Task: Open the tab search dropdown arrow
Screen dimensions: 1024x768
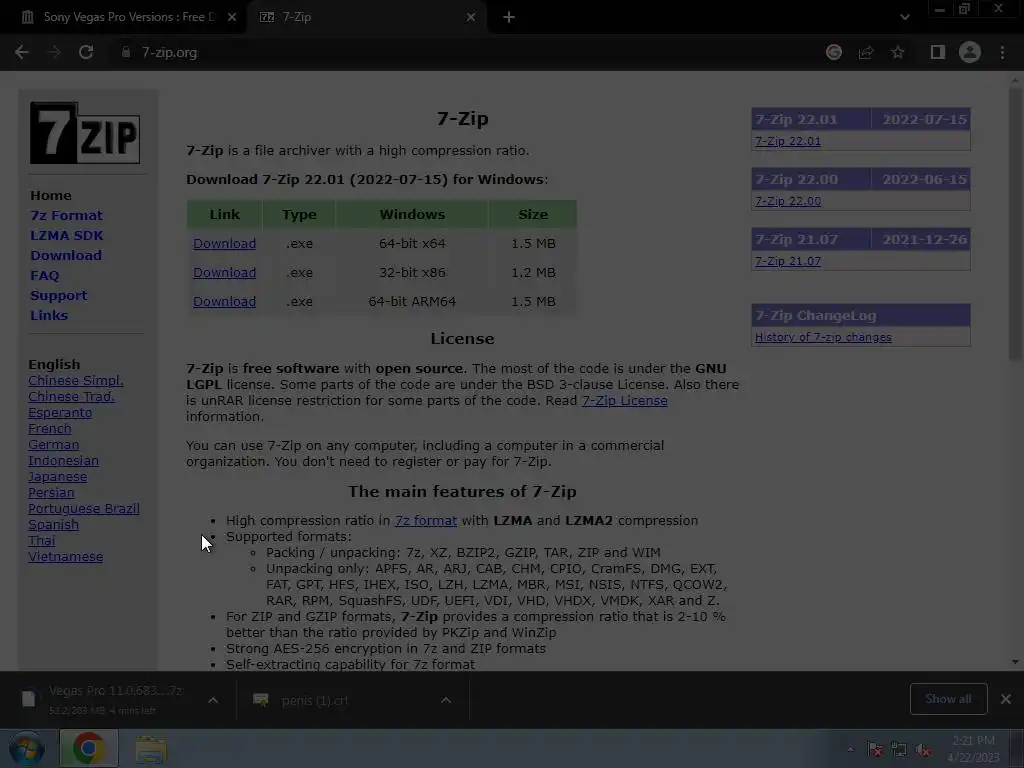Action: coord(904,17)
